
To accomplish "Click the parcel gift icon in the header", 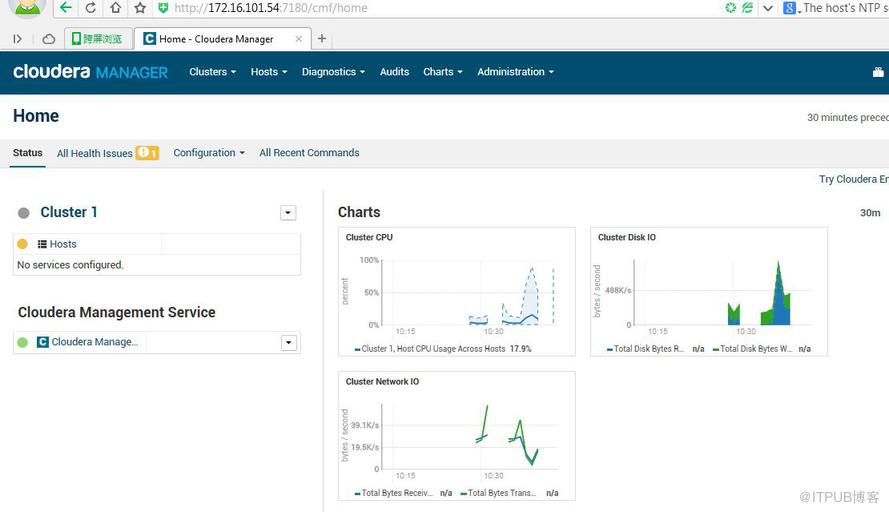I will (x=878, y=72).
